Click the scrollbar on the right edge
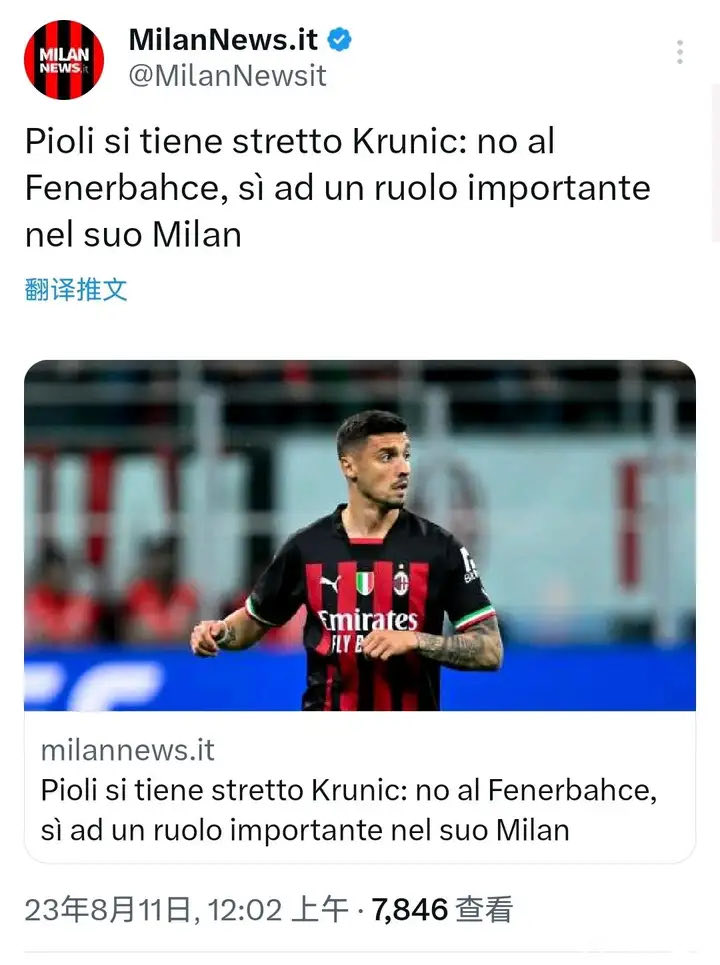 716,163
